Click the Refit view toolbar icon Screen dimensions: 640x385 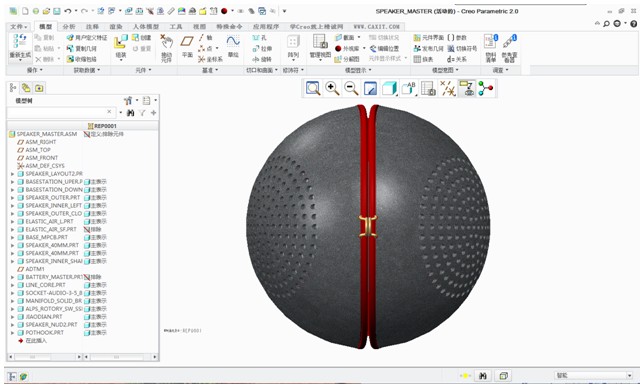click(x=313, y=88)
